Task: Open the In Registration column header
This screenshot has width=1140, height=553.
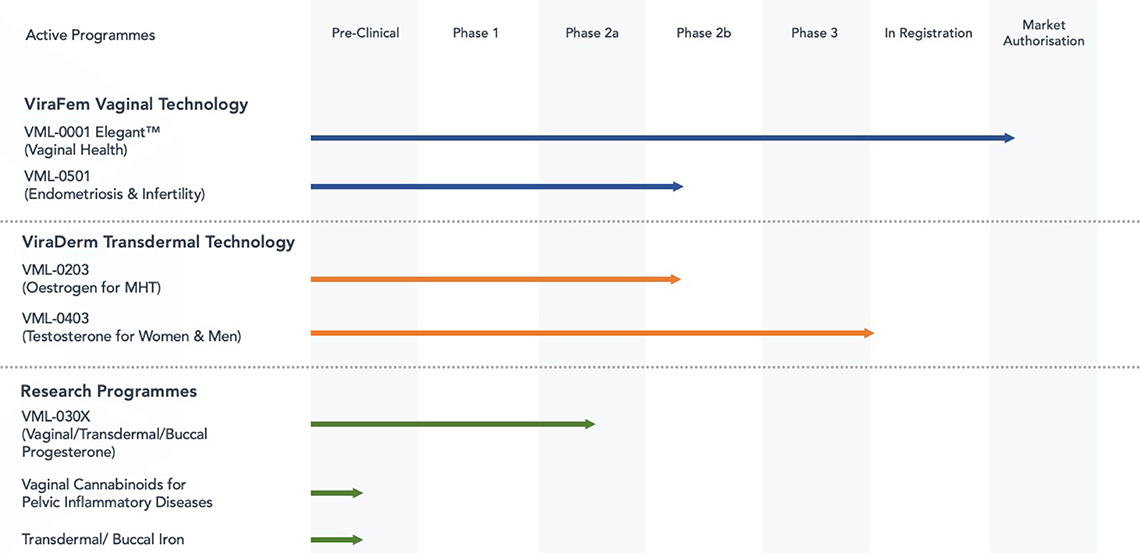Action: tap(928, 33)
